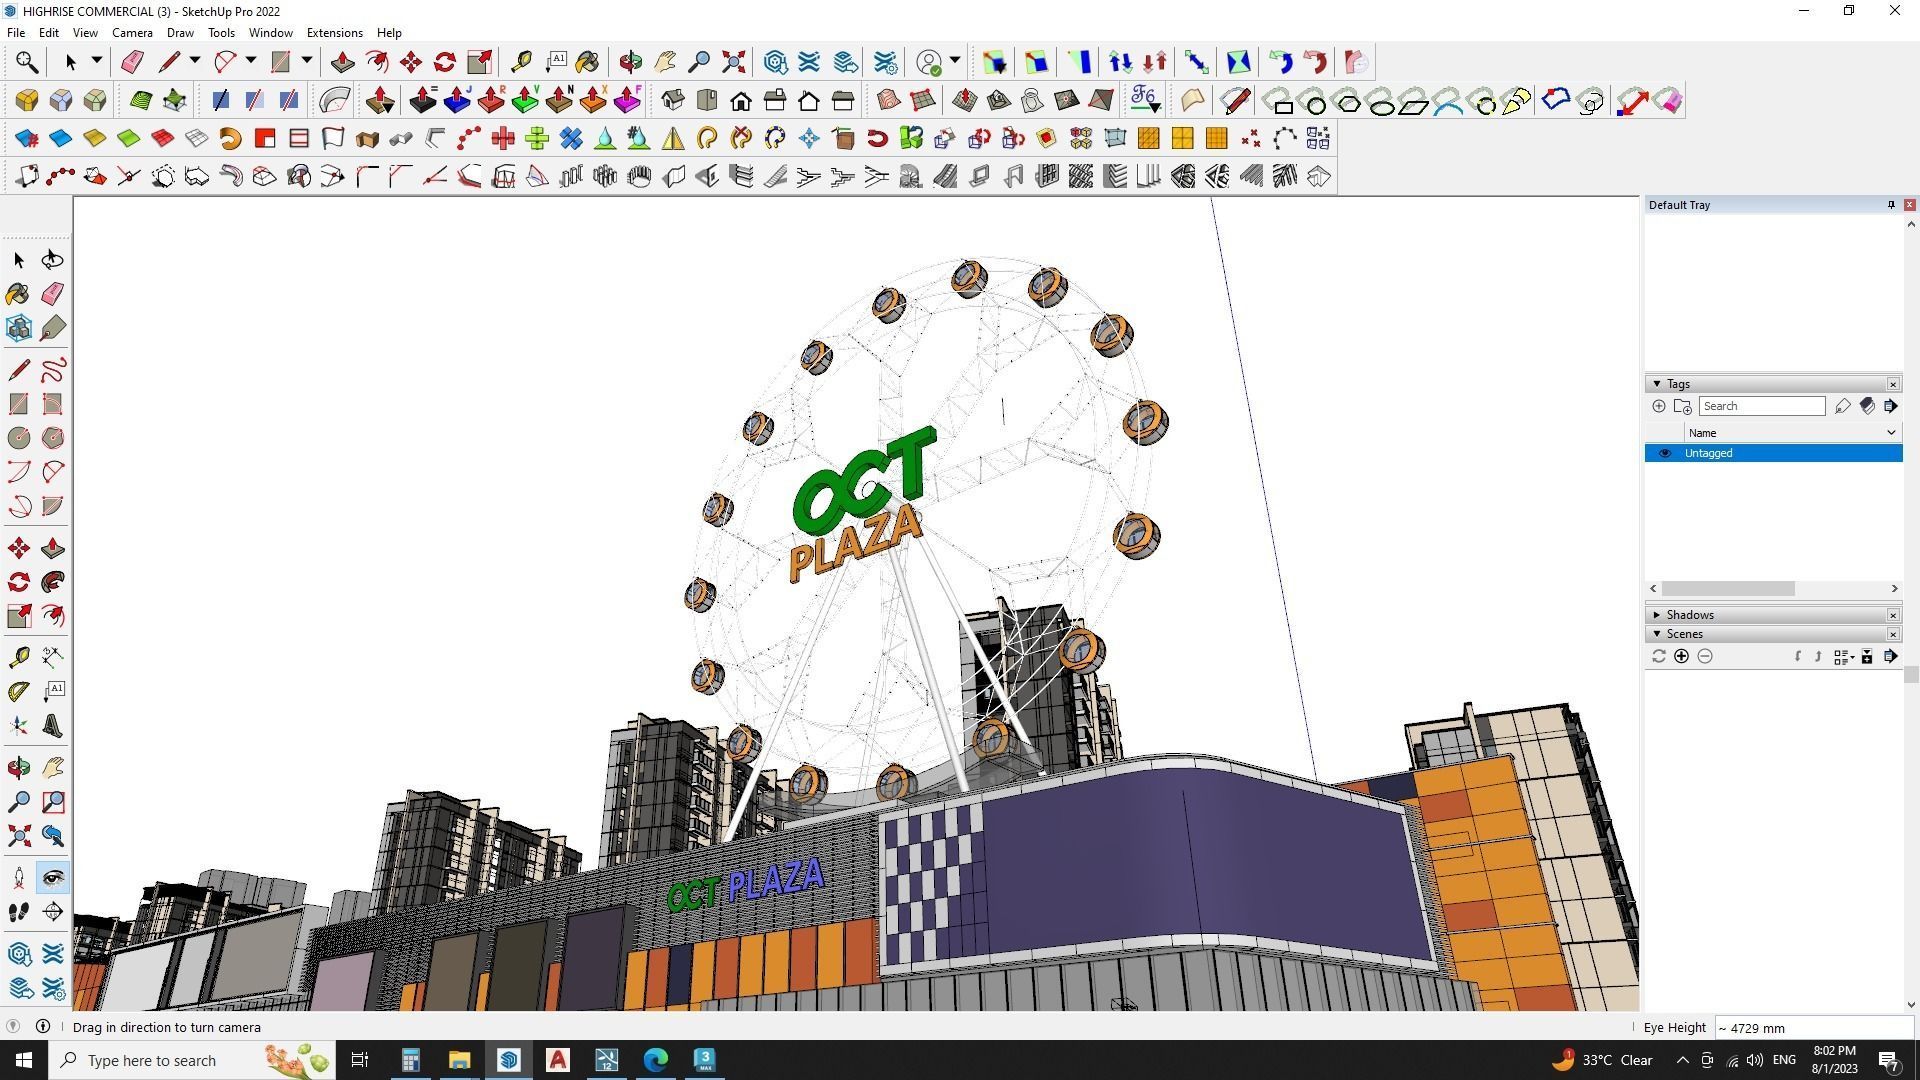
Task: Open the Draw menu
Action: coord(180,33)
